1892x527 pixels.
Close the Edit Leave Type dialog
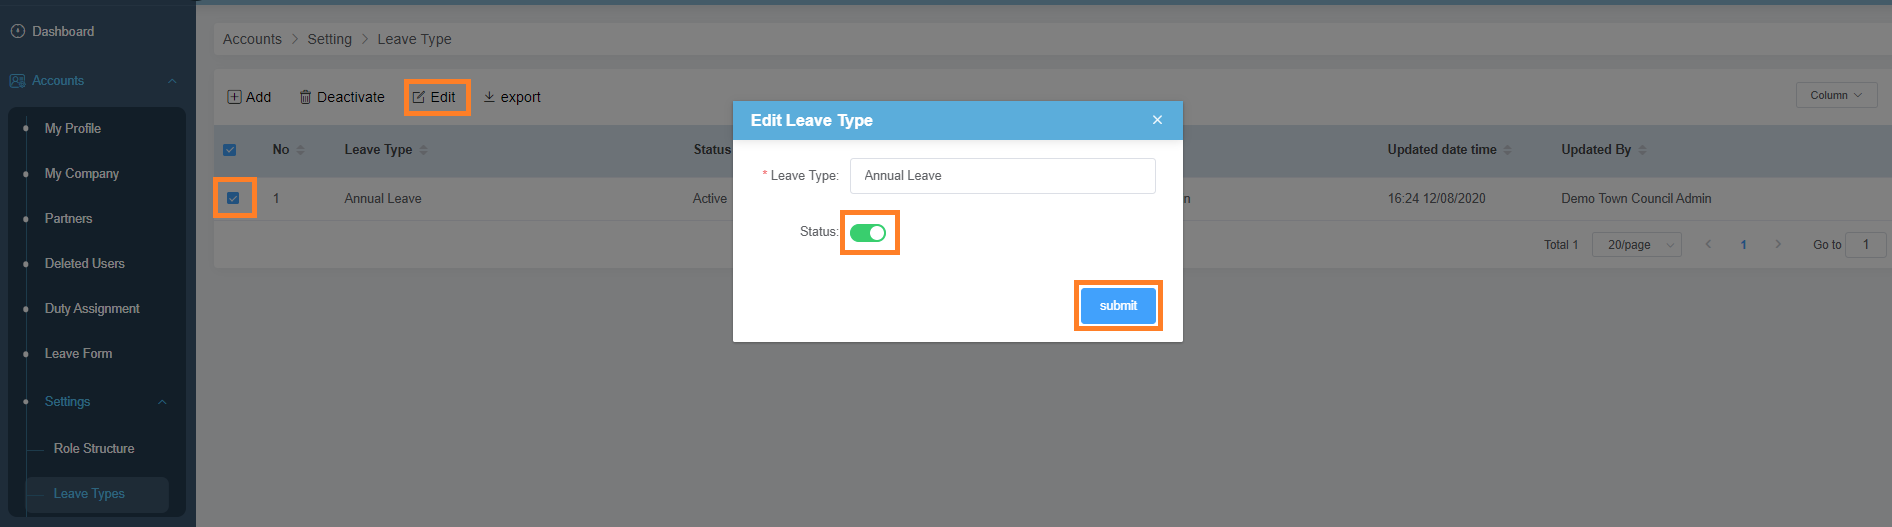pyautogui.click(x=1157, y=120)
